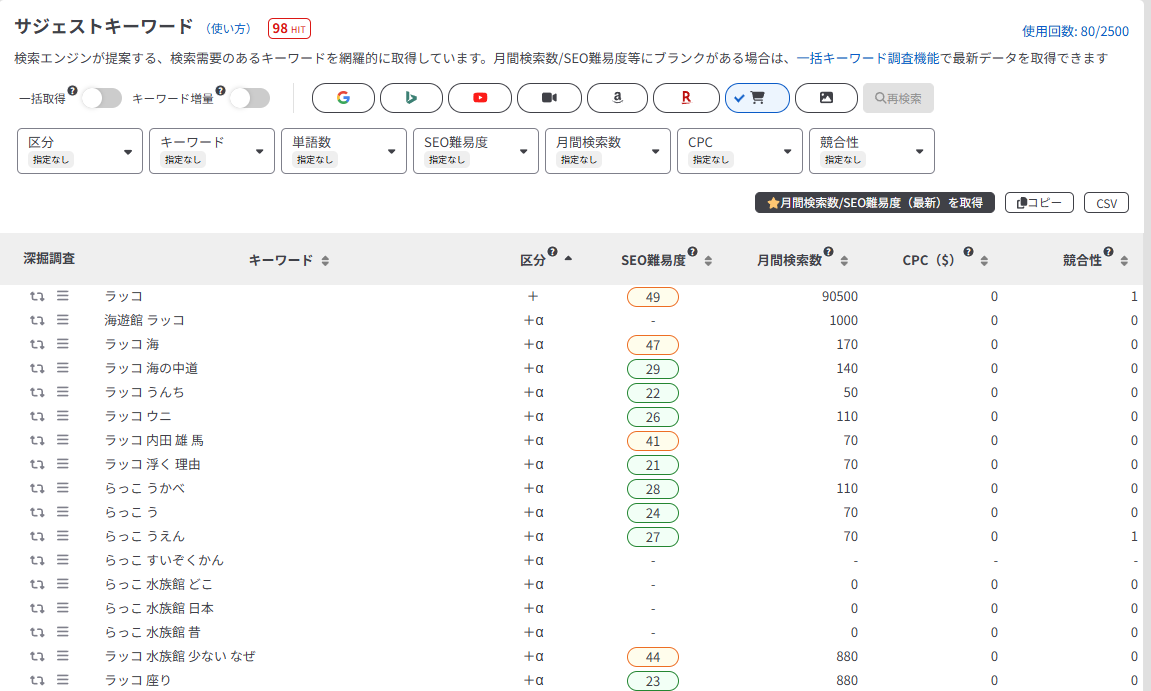
Task: Select the image search suggest source button
Action: pos(826,98)
